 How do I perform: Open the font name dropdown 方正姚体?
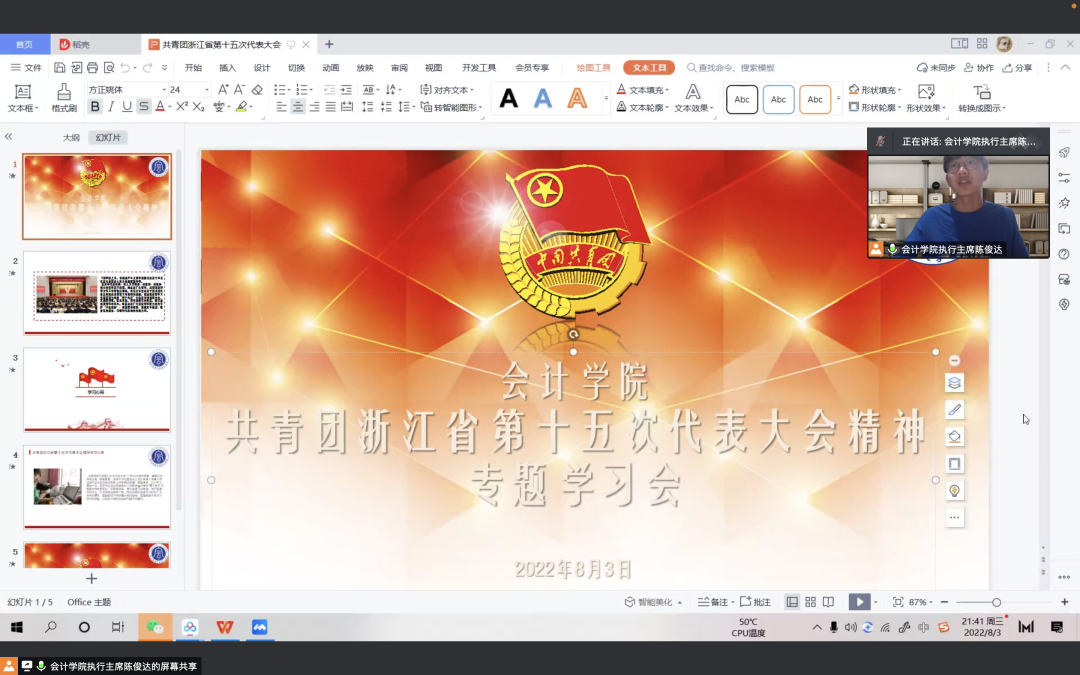tap(165, 90)
